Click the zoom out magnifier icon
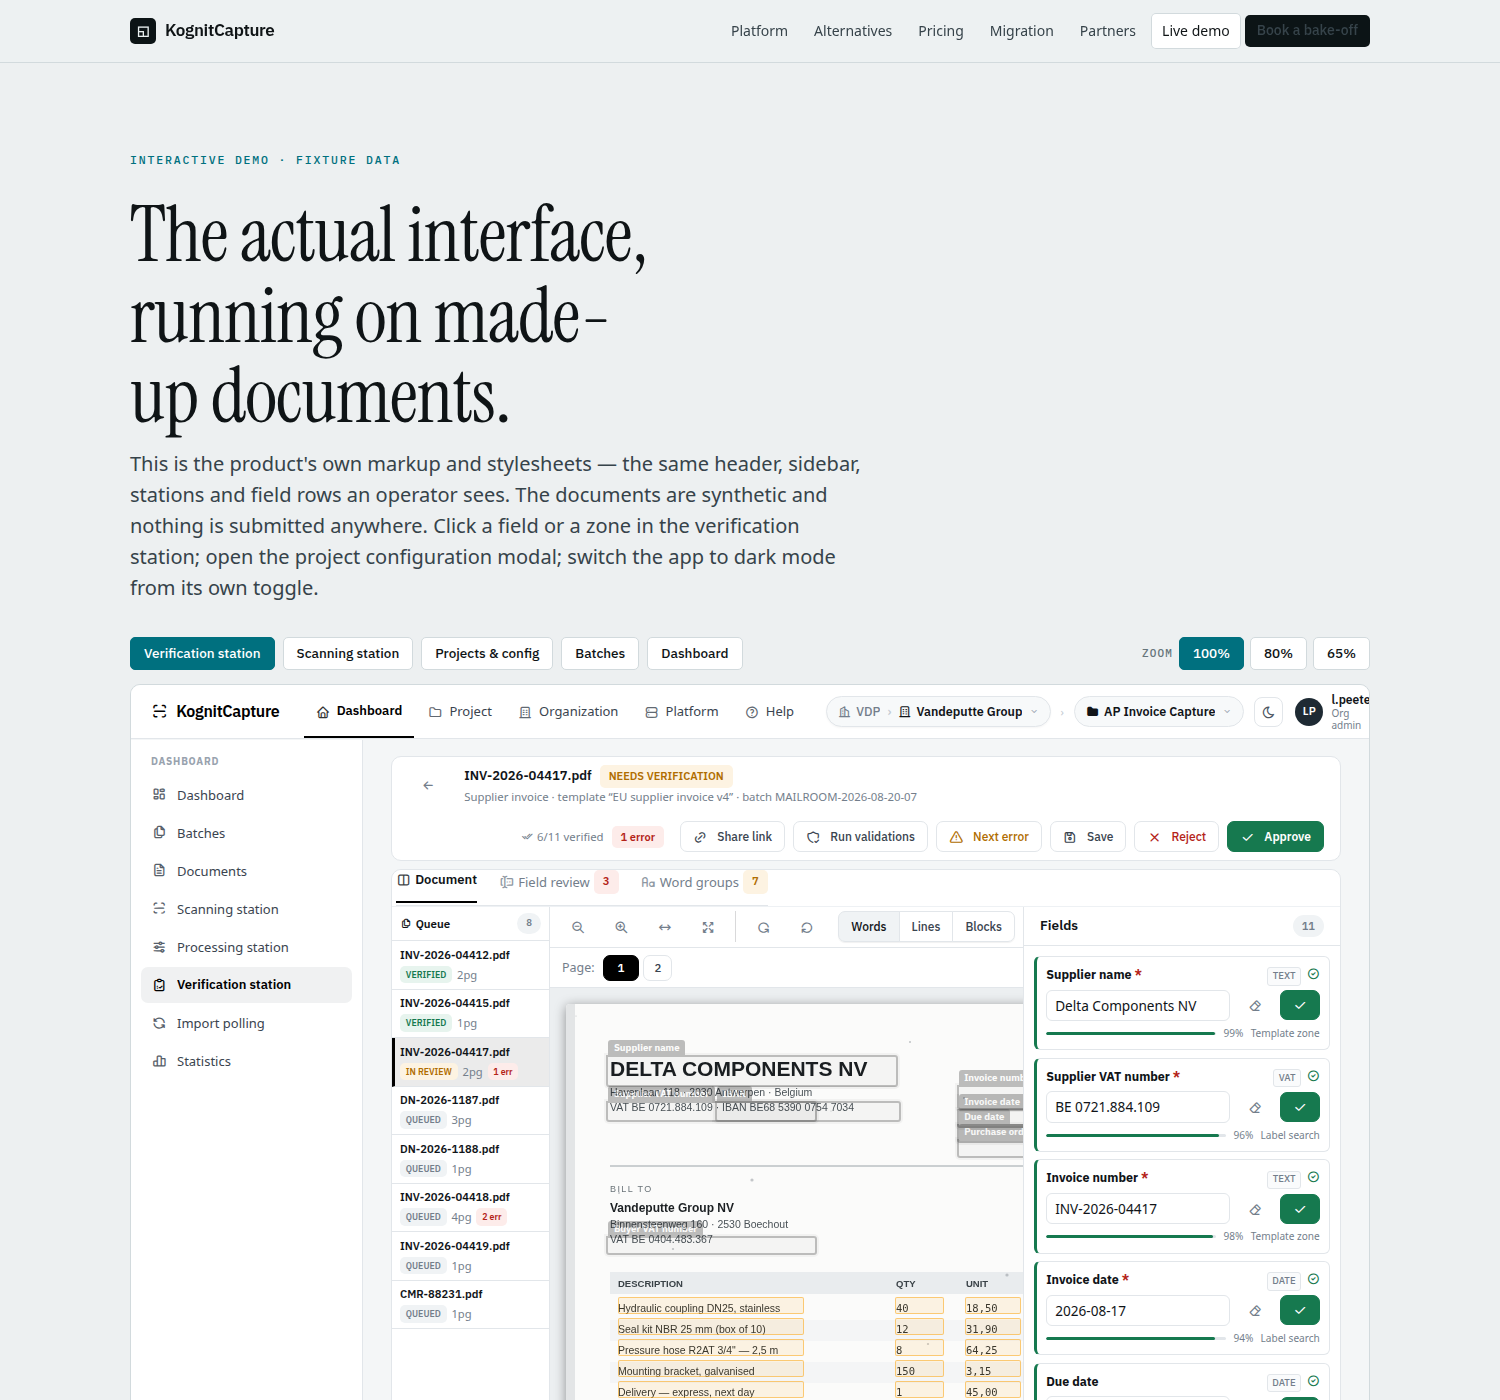 point(578,927)
